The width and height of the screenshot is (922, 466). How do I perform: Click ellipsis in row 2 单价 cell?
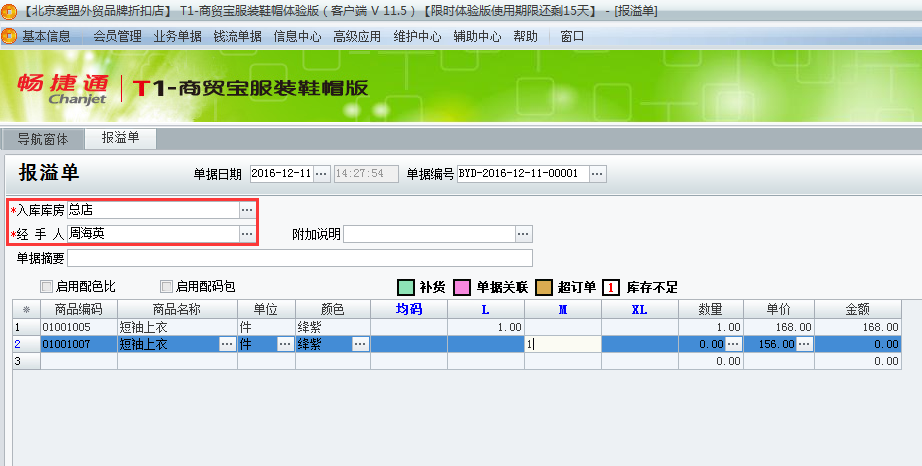pyautogui.click(x=805, y=344)
